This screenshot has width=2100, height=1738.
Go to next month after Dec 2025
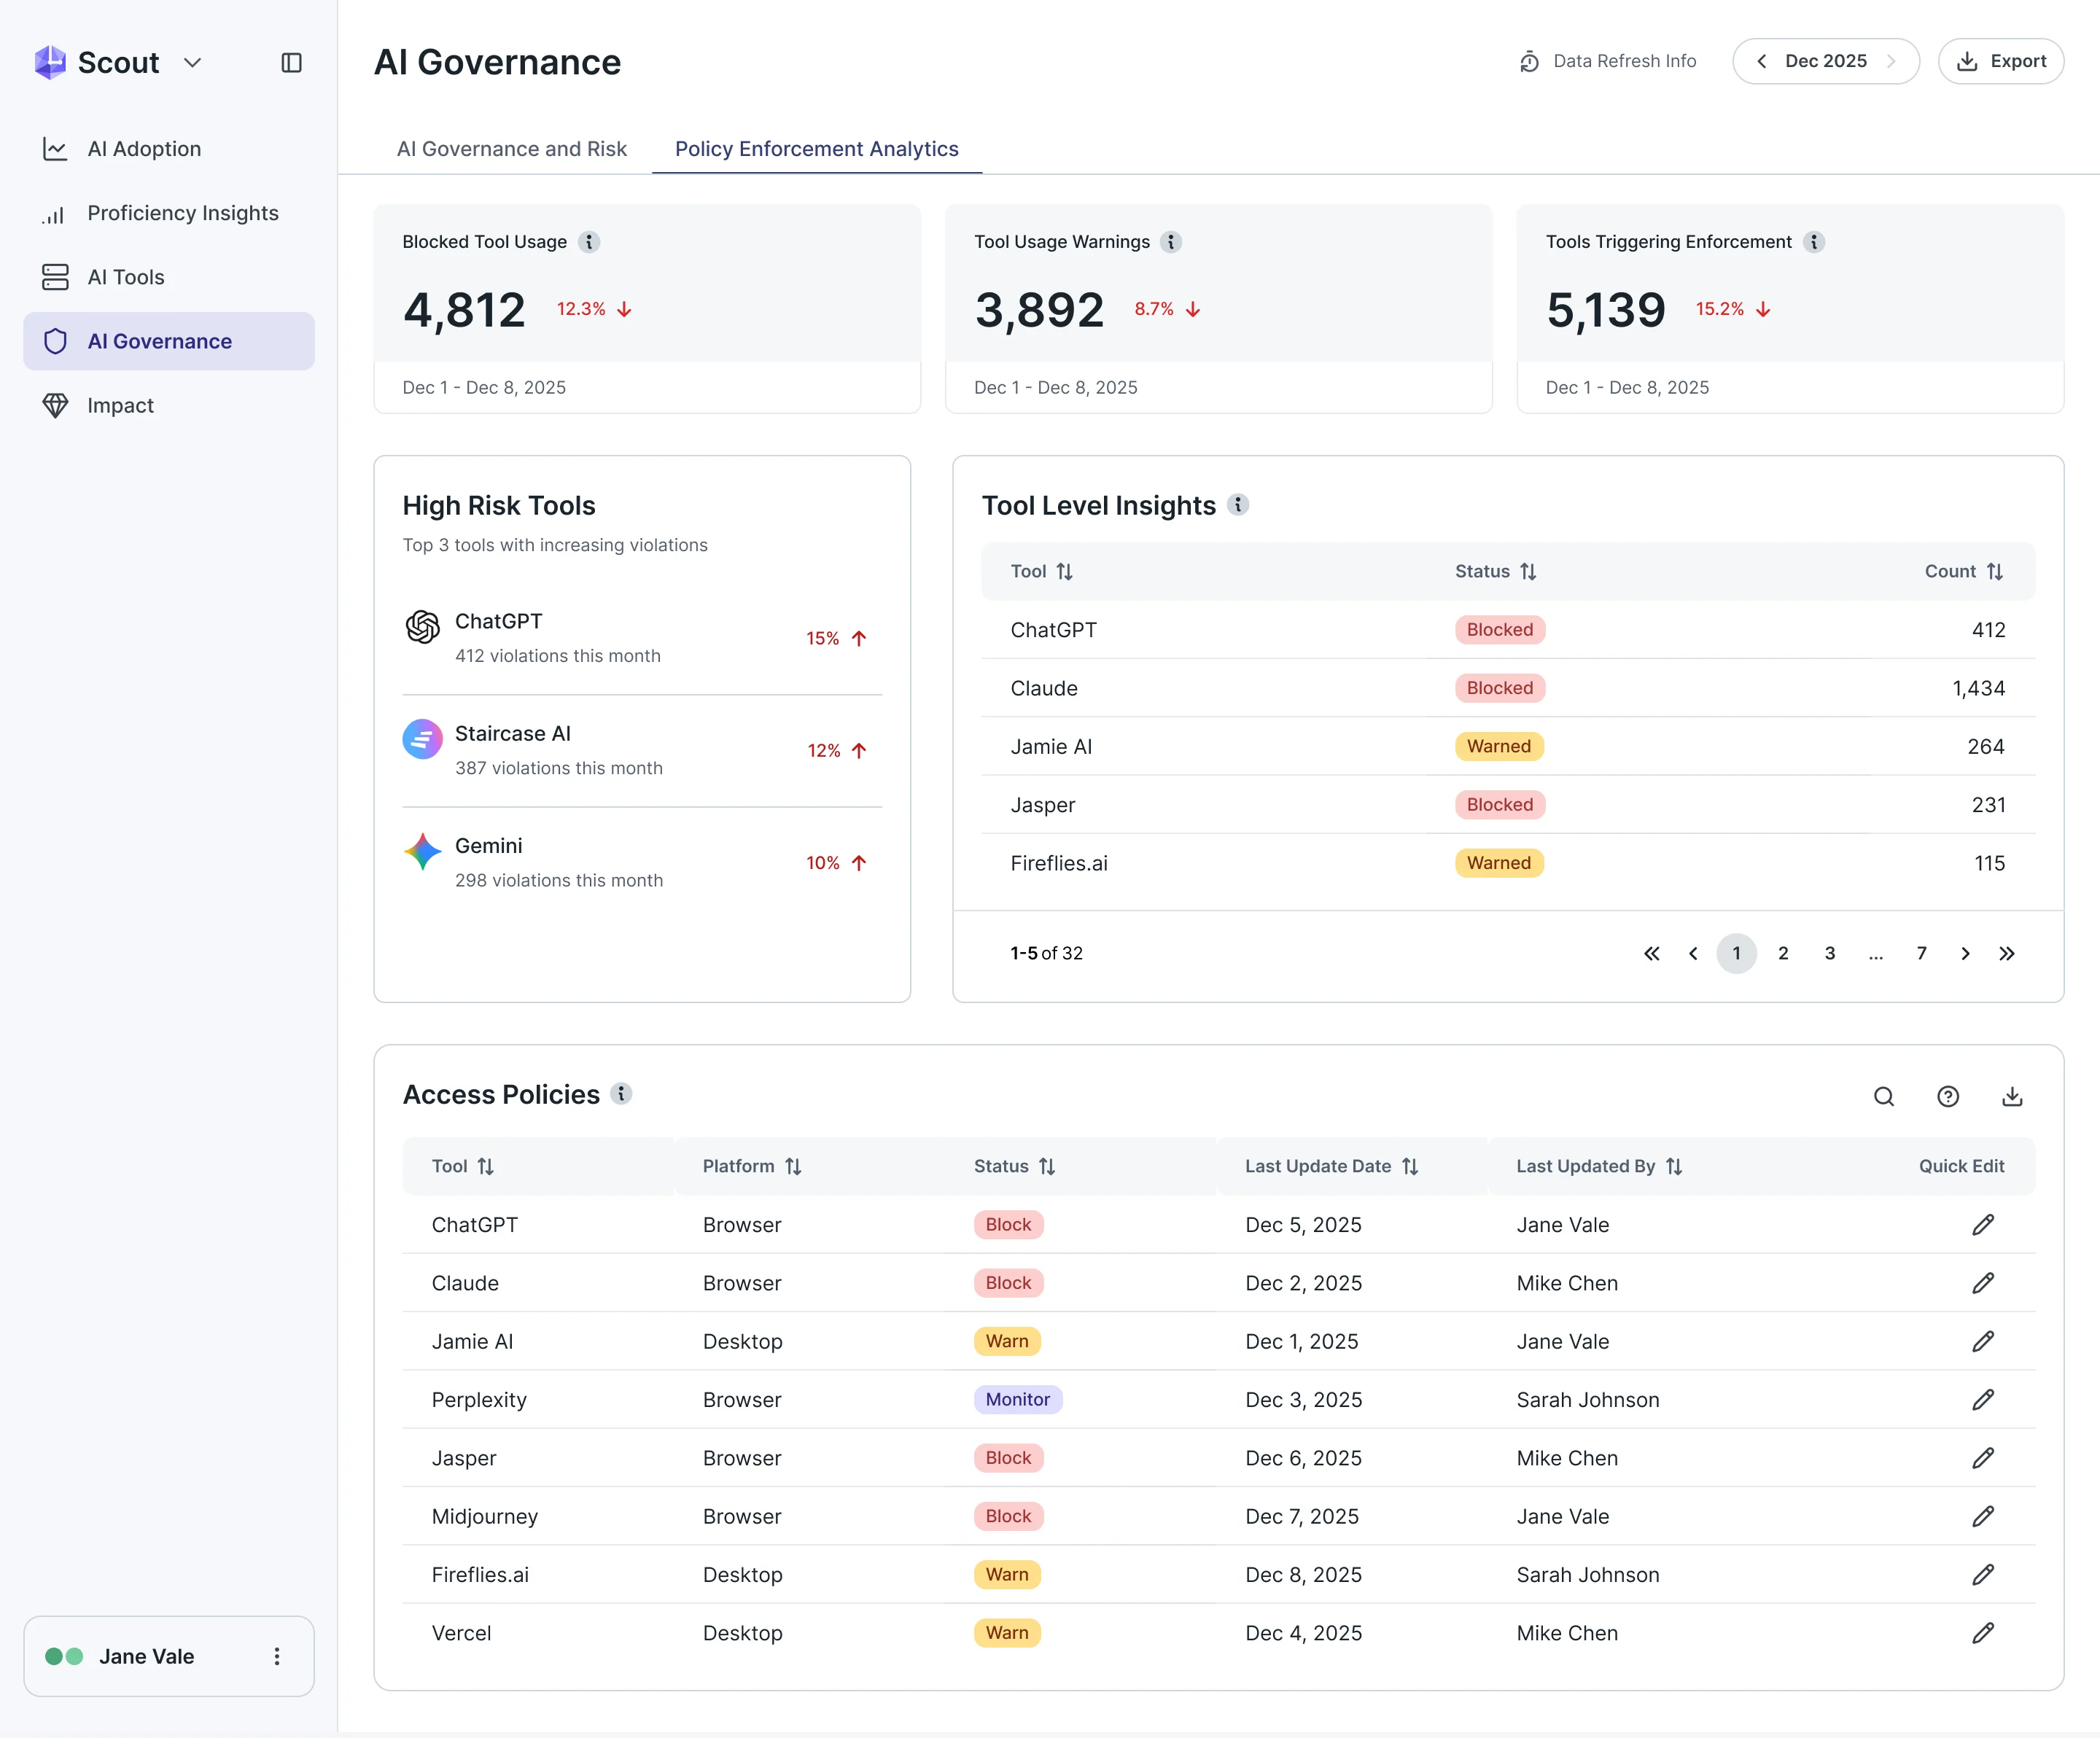pyautogui.click(x=1891, y=61)
